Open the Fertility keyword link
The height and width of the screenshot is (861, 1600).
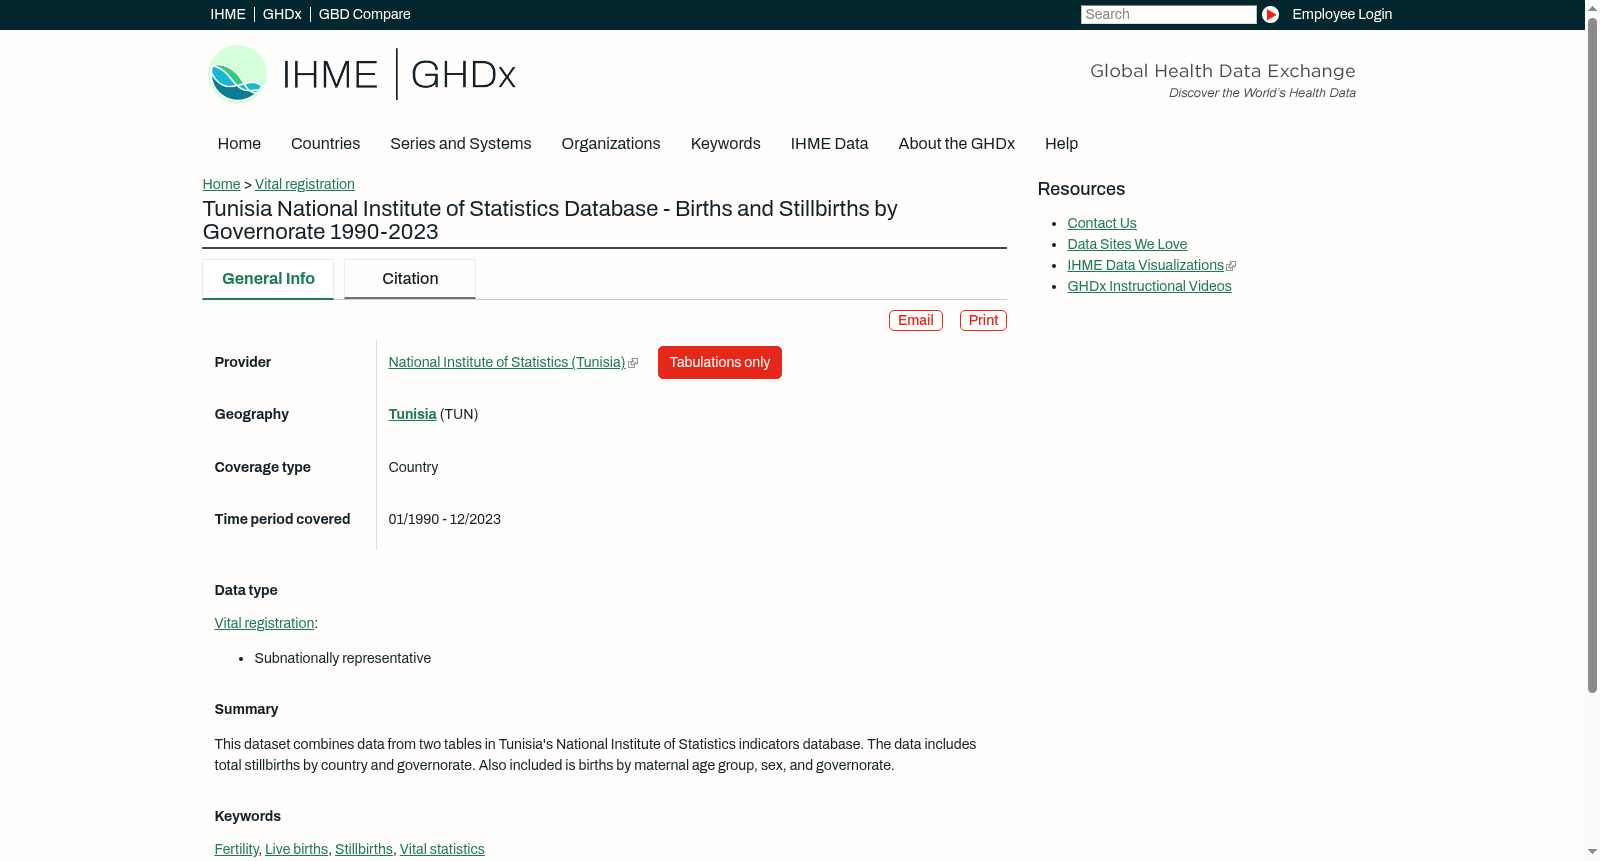point(236,849)
